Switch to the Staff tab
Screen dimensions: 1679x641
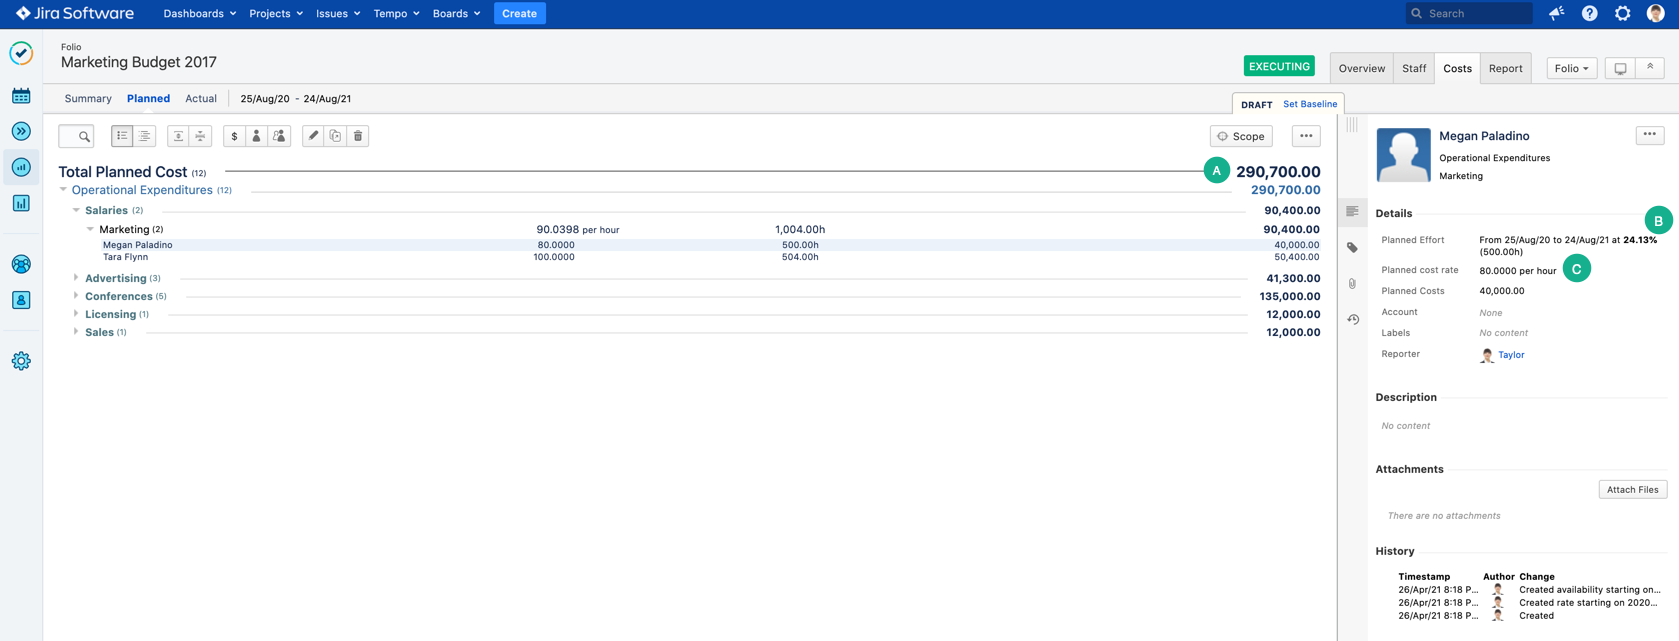tap(1414, 68)
